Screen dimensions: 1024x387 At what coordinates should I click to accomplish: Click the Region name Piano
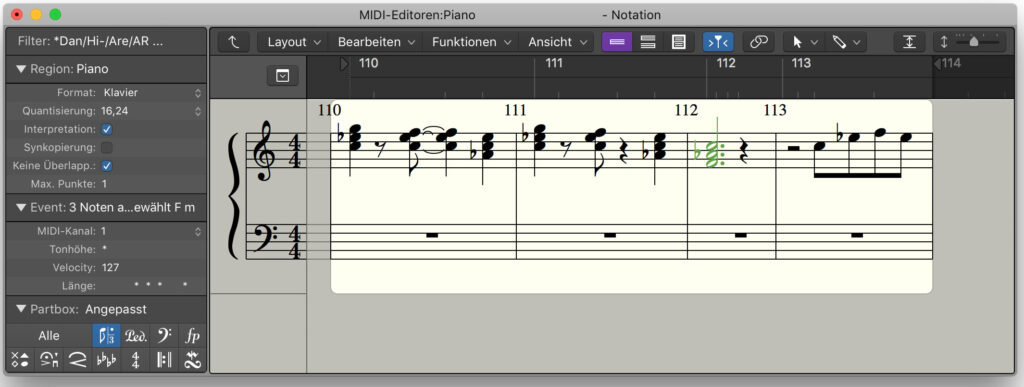coord(92,69)
